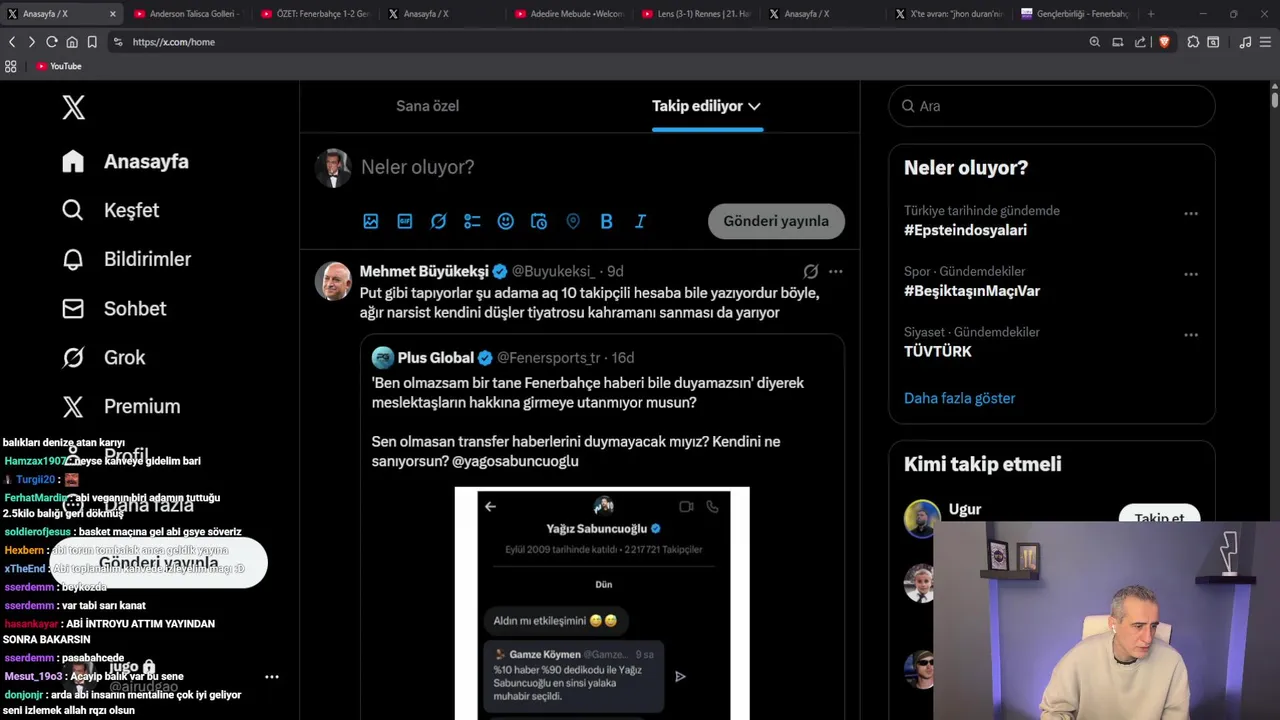Open Keşfet explore search page

point(110,210)
